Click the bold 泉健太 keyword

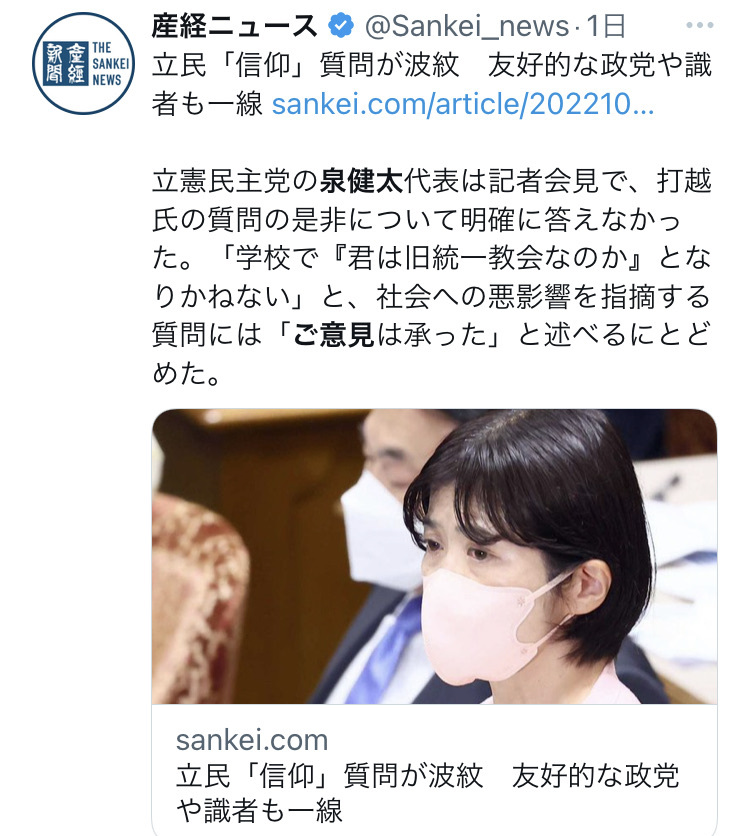tap(361, 181)
